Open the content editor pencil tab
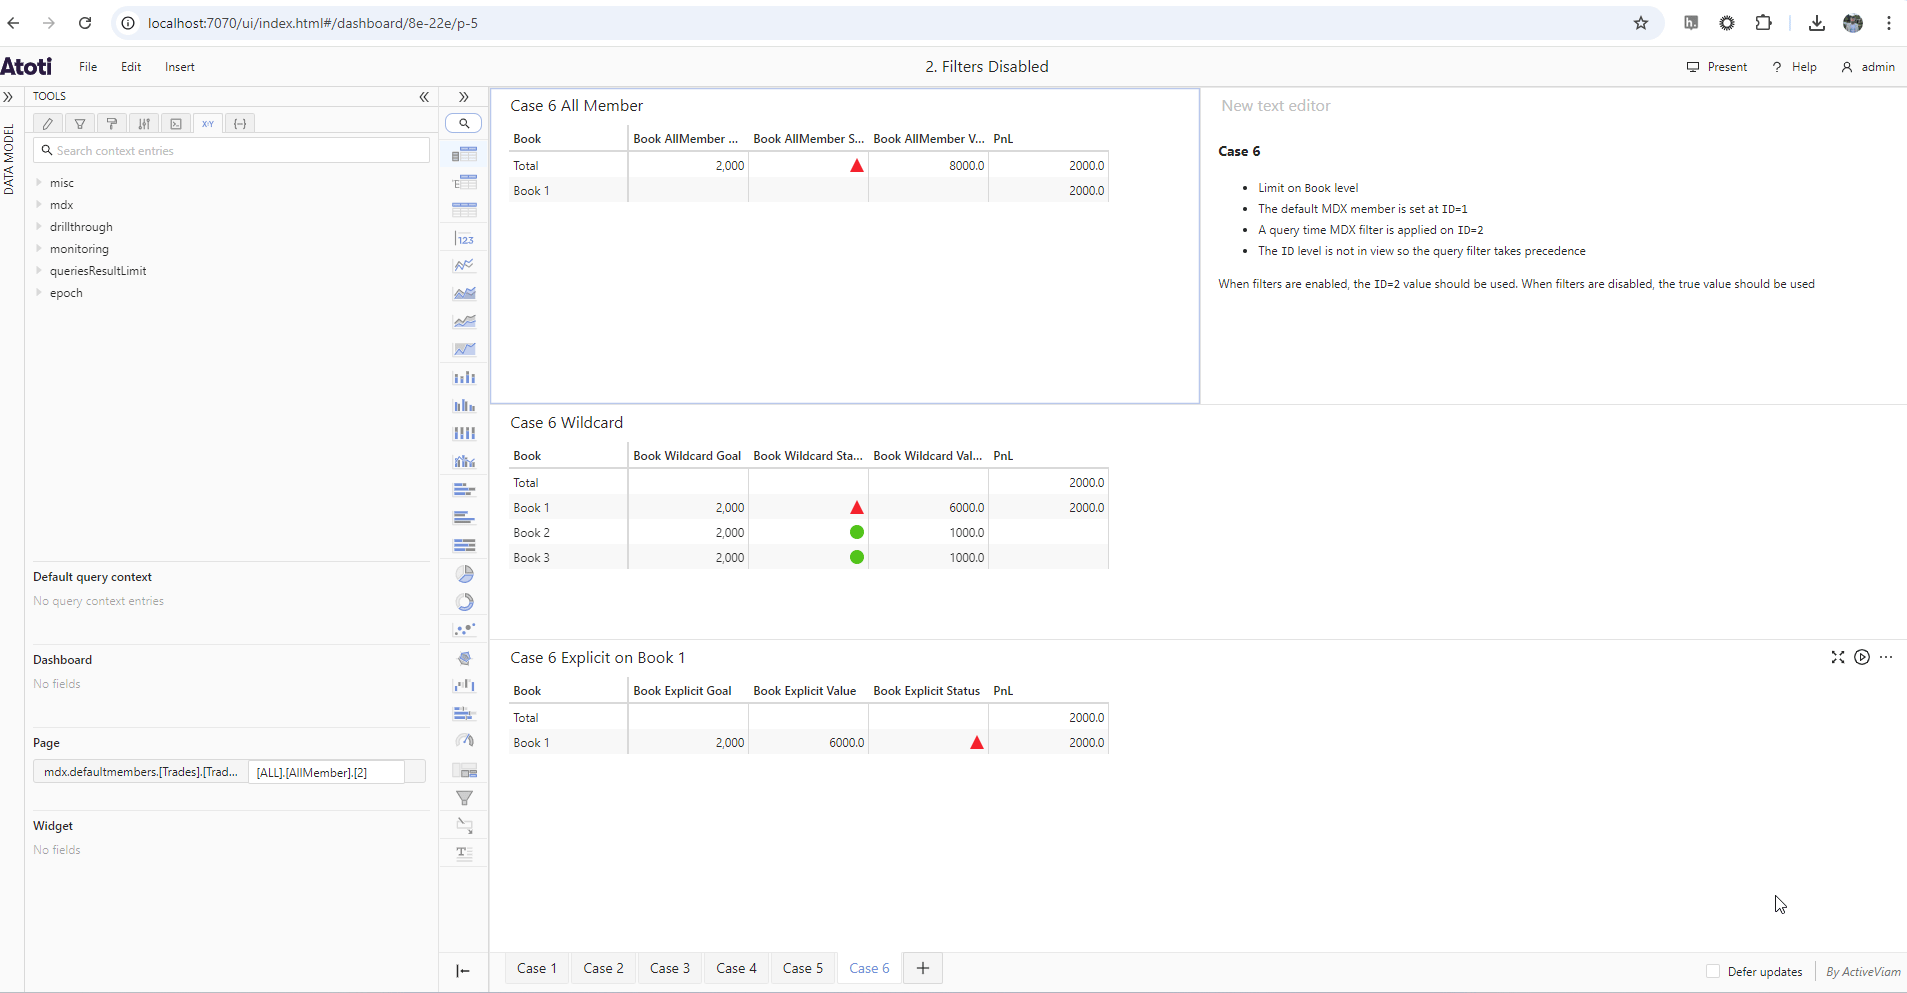Viewport: 1907px width, 993px height. 48,124
